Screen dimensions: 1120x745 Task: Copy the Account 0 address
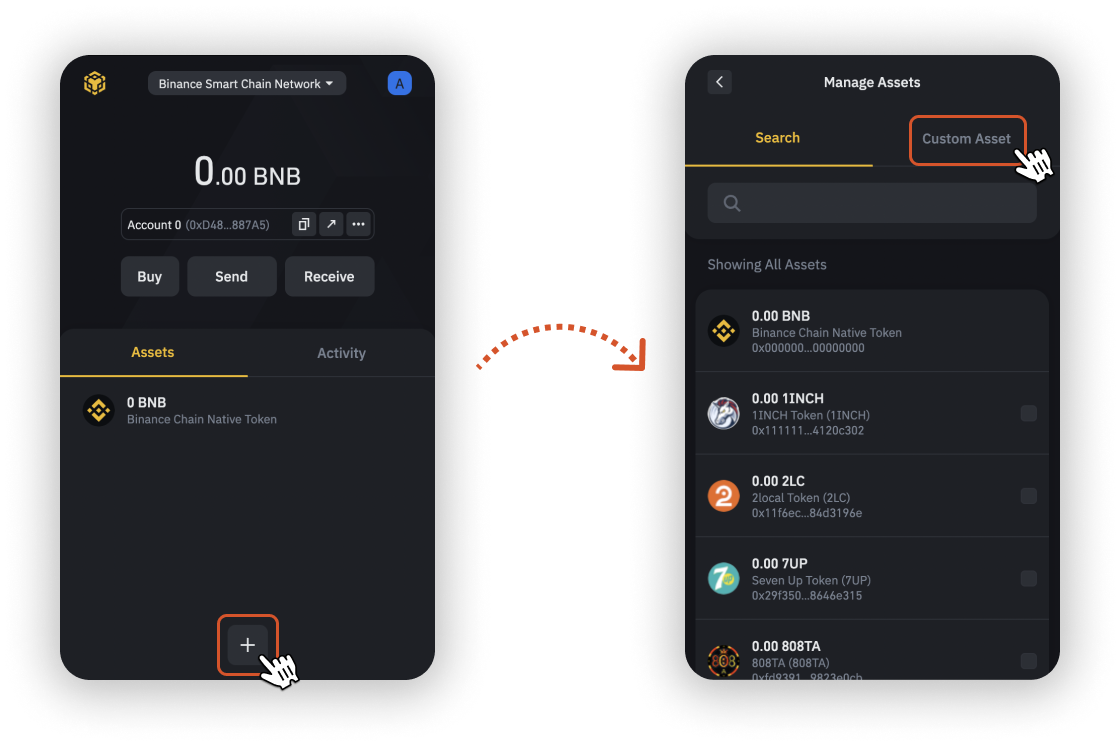pos(304,224)
